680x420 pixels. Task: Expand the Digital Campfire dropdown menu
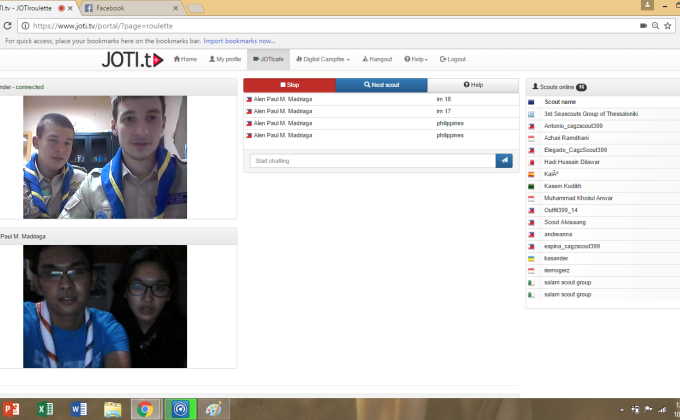[x=326, y=59]
